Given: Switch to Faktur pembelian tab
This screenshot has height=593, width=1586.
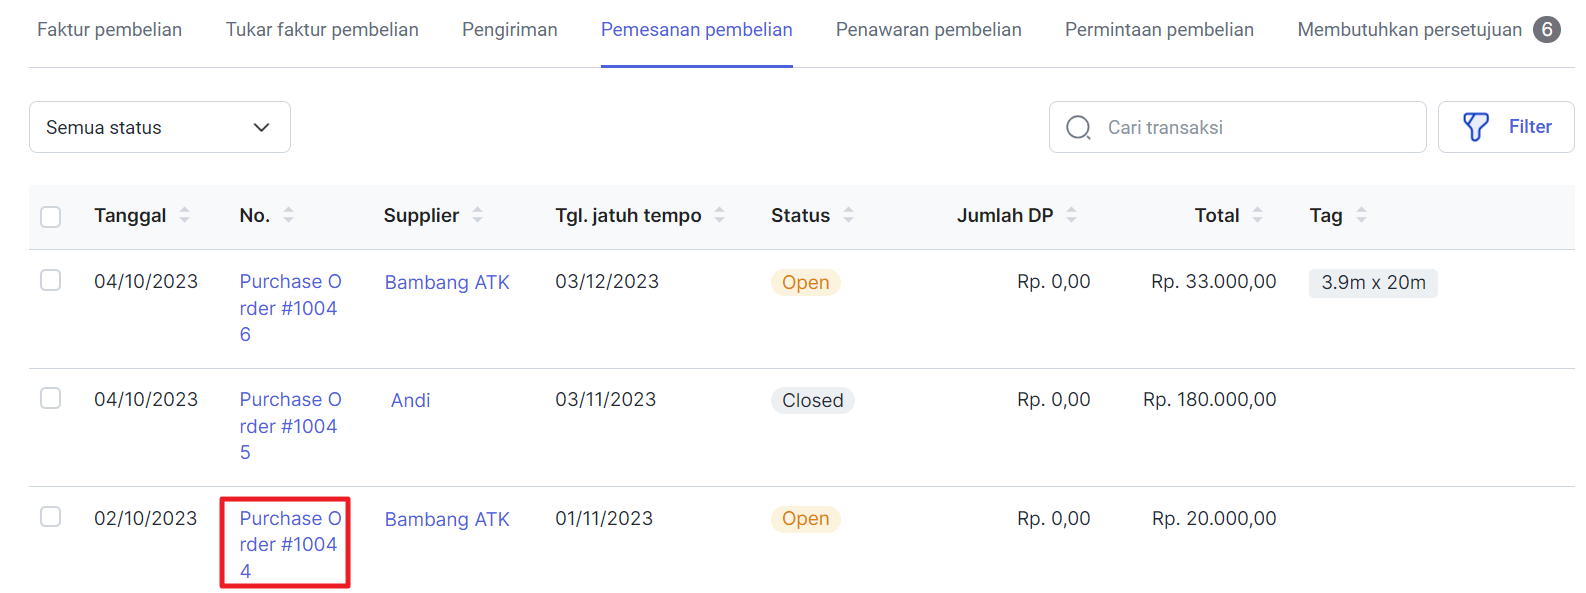Looking at the screenshot, I should [x=110, y=30].
